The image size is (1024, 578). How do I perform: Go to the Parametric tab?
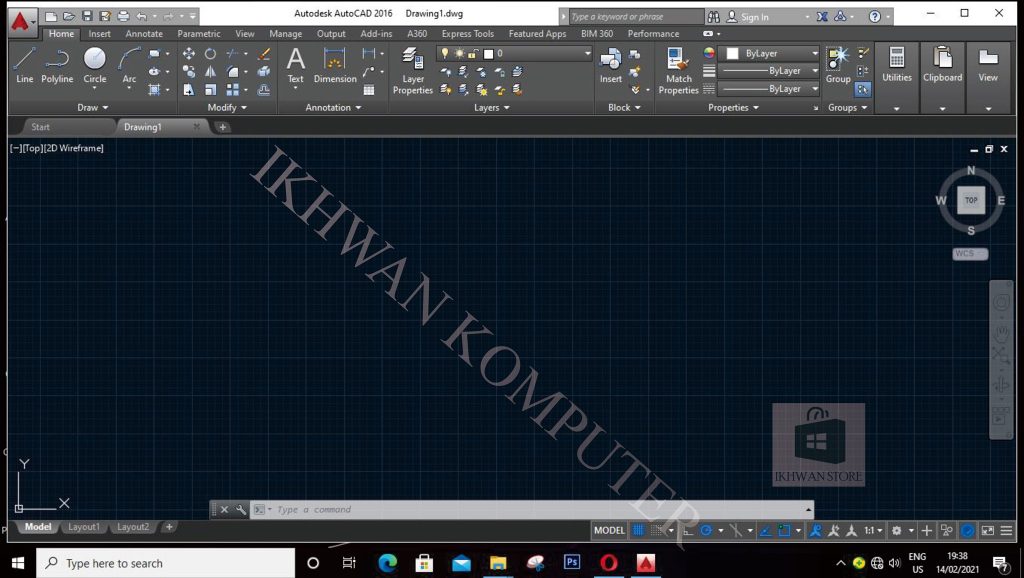(x=199, y=33)
